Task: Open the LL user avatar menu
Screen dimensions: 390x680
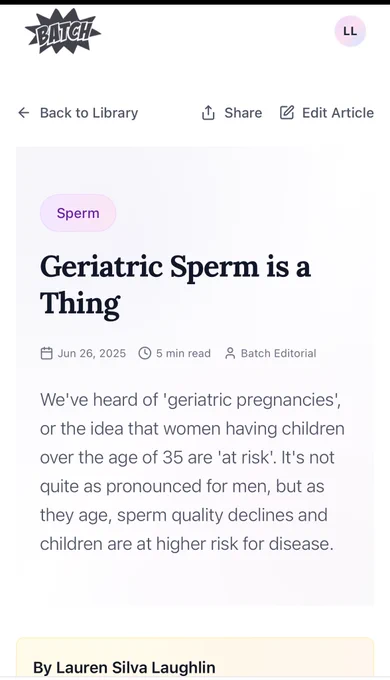Action: pyautogui.click(x=350, y=31)
